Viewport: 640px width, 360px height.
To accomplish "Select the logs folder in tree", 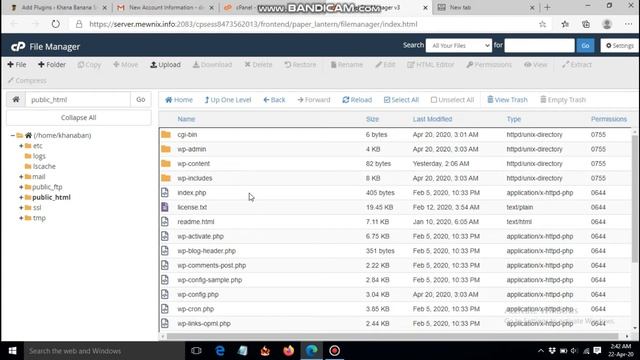I will coord(39,156).
